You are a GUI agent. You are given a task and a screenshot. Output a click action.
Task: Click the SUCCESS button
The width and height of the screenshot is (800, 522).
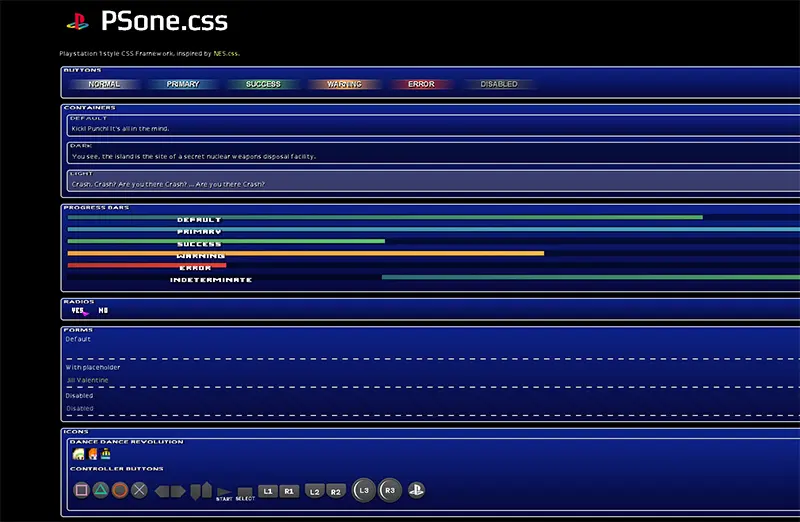tap(263, 84)
